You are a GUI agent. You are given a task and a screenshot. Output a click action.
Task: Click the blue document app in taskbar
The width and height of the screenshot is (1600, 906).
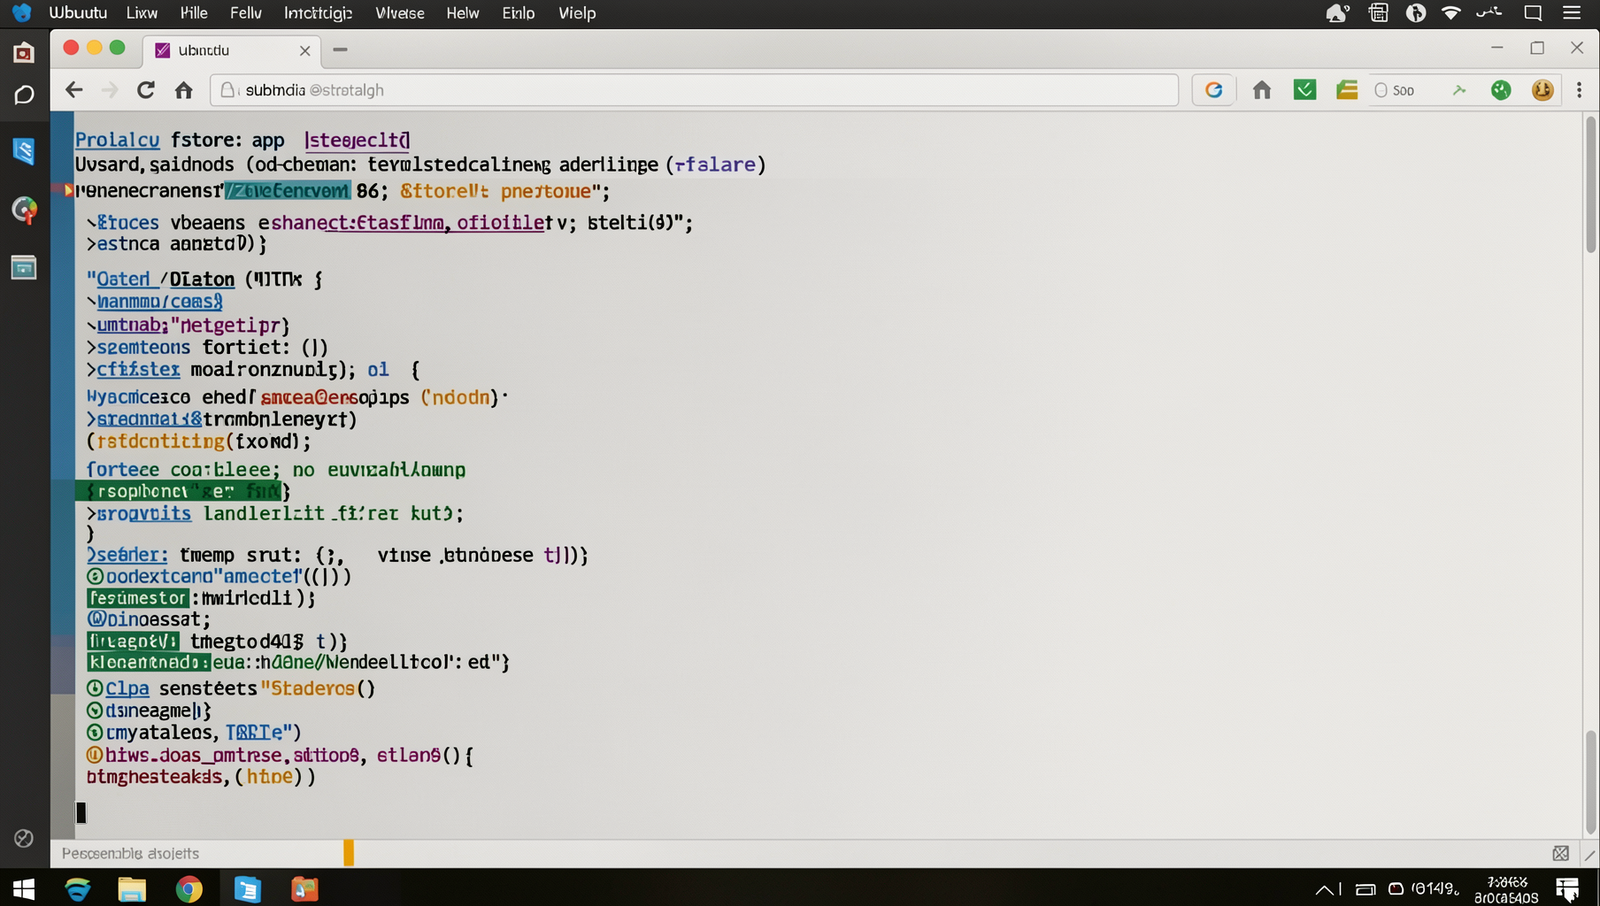[x=247, y=888]
